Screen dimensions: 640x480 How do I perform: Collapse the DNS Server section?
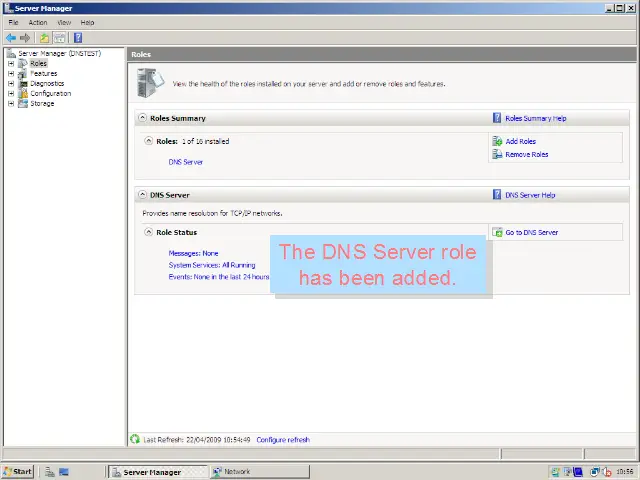point(142,194)
